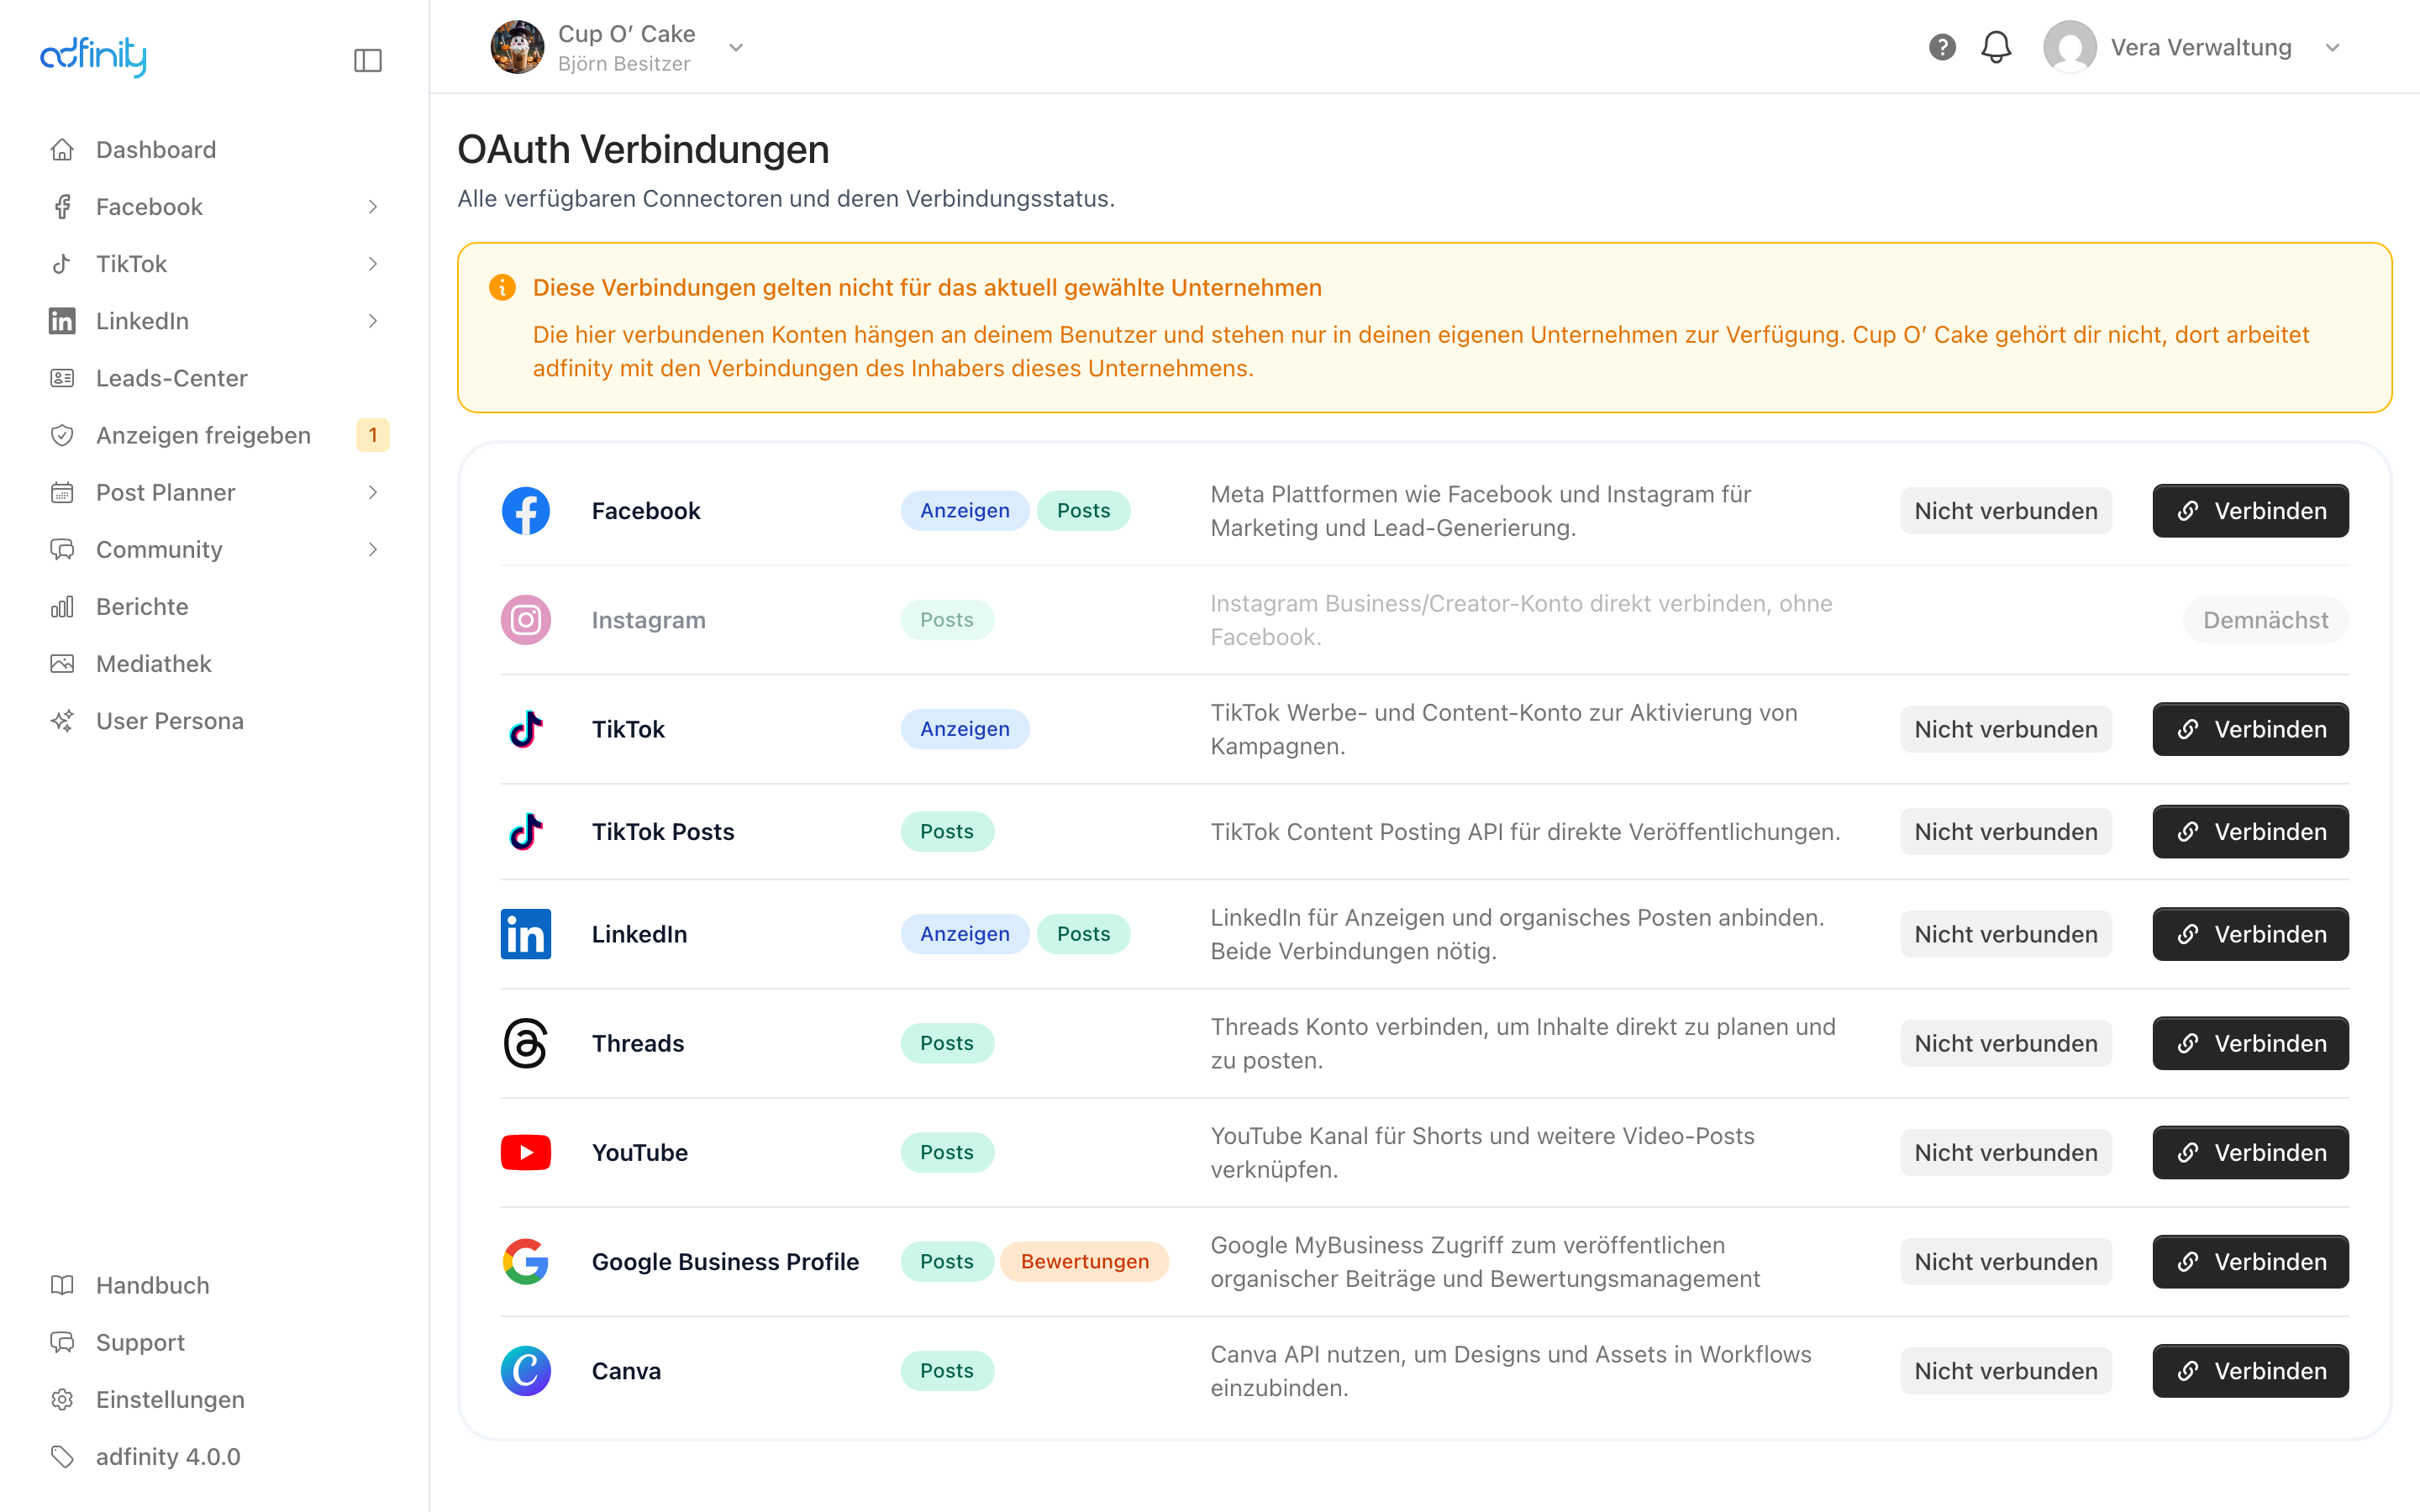Click the TikTok Posts connector logo

(526, 832)
